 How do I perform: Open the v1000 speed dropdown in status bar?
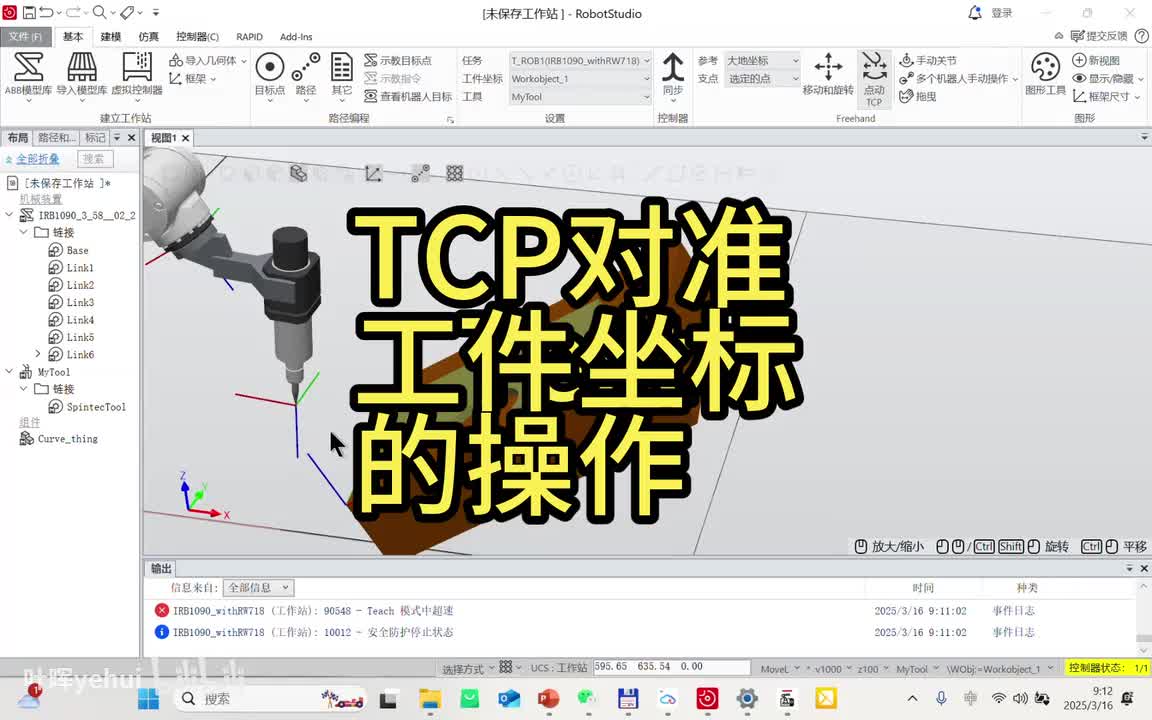tap(832, 669)
